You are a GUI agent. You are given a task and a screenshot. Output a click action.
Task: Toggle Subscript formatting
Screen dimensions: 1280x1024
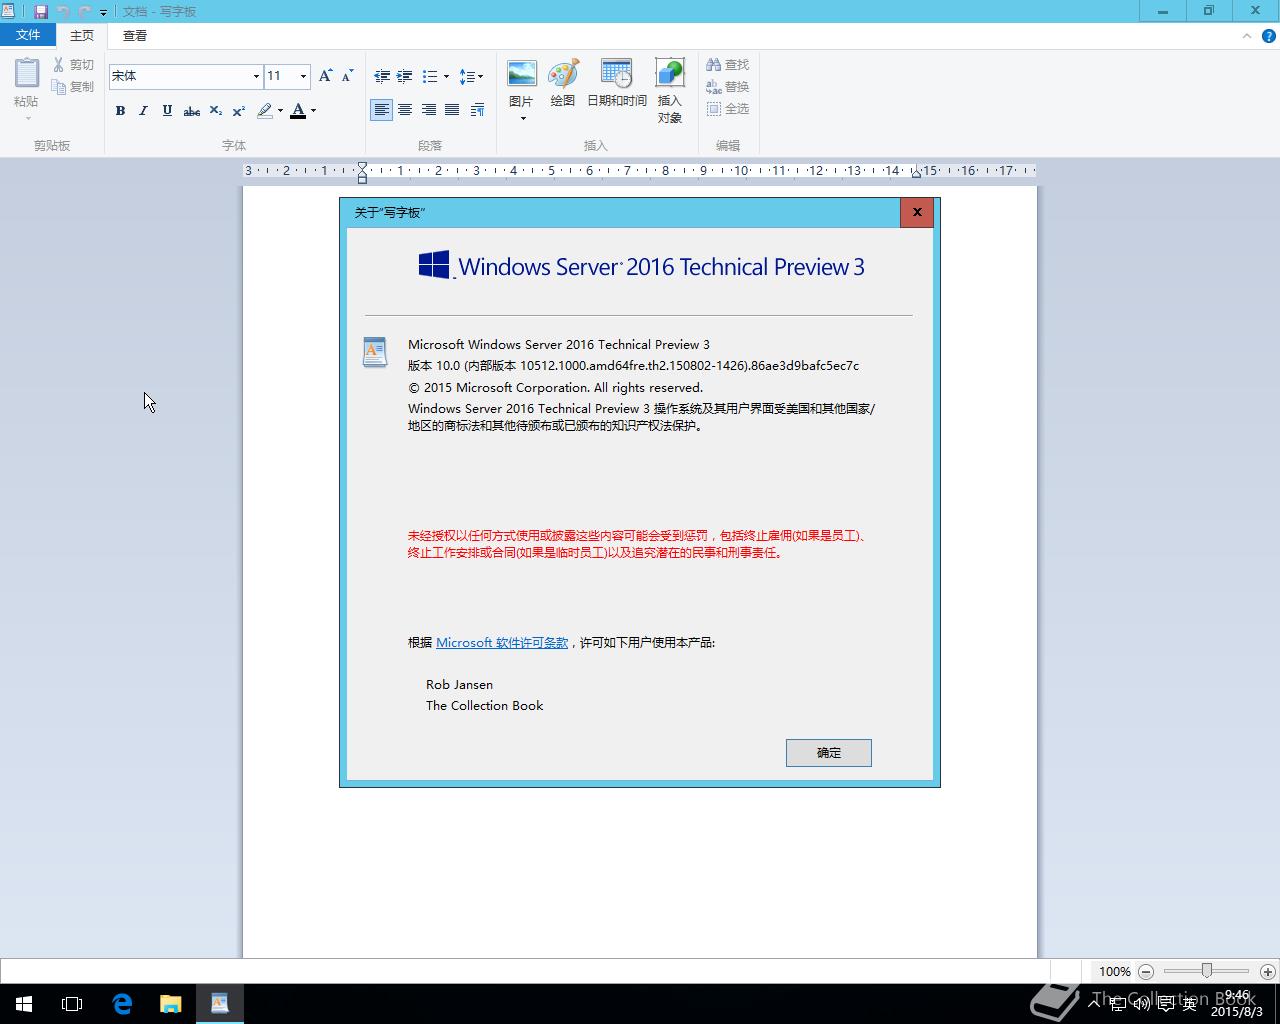click(215, 111)
